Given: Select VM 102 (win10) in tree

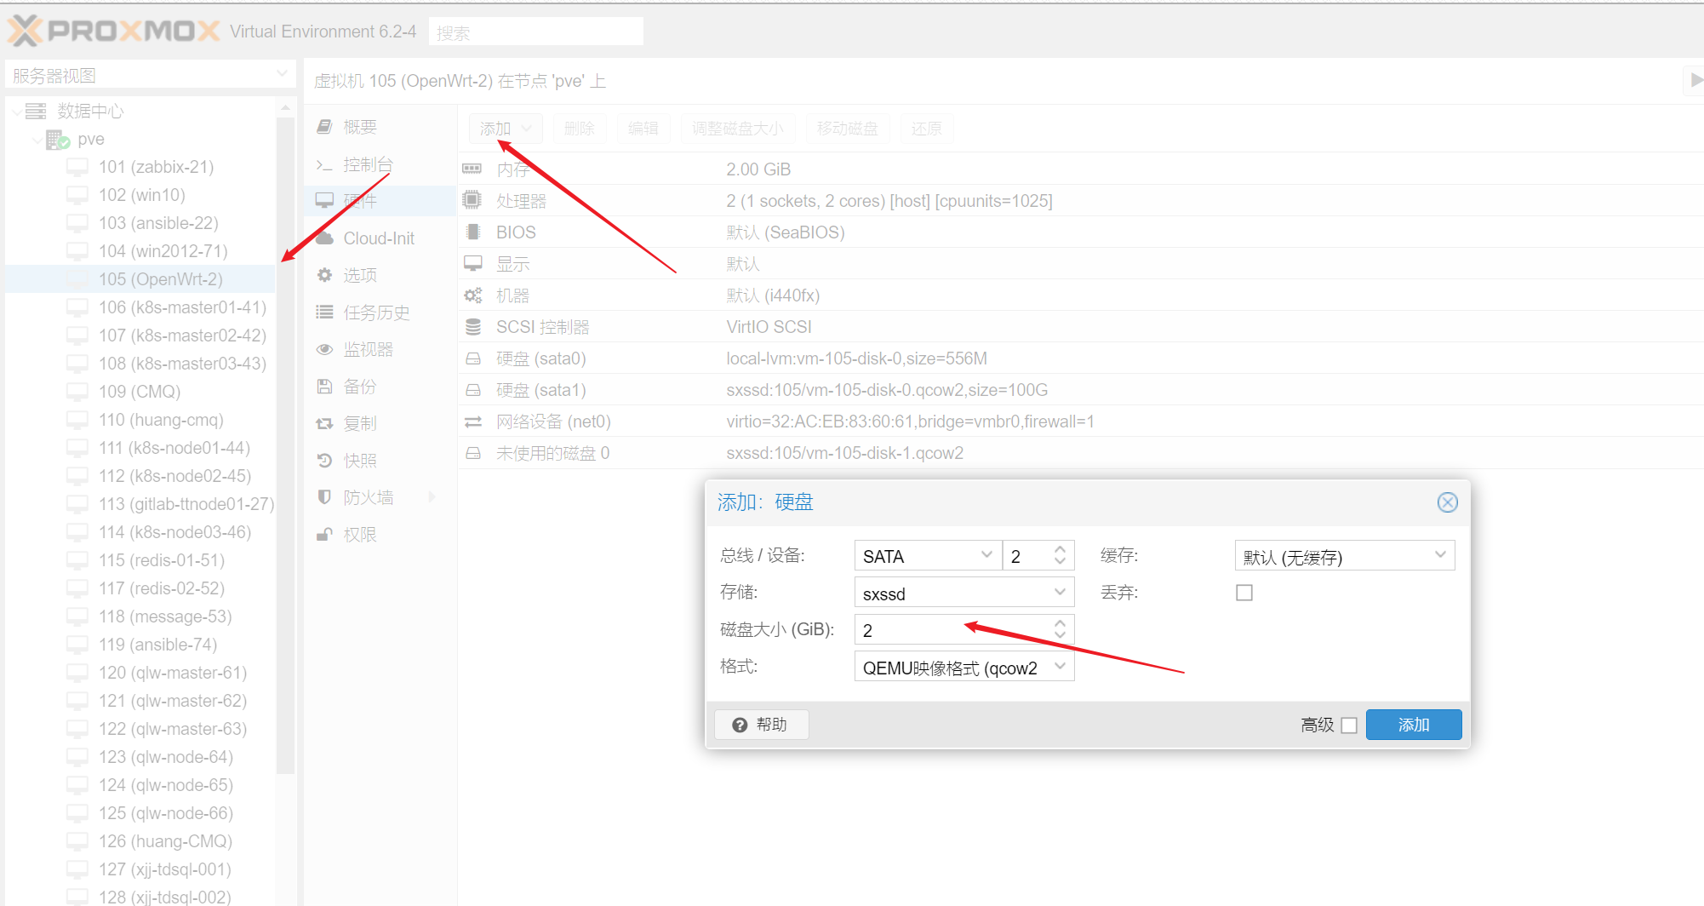Looking at the screenshot, I should (x=141, y=195).
